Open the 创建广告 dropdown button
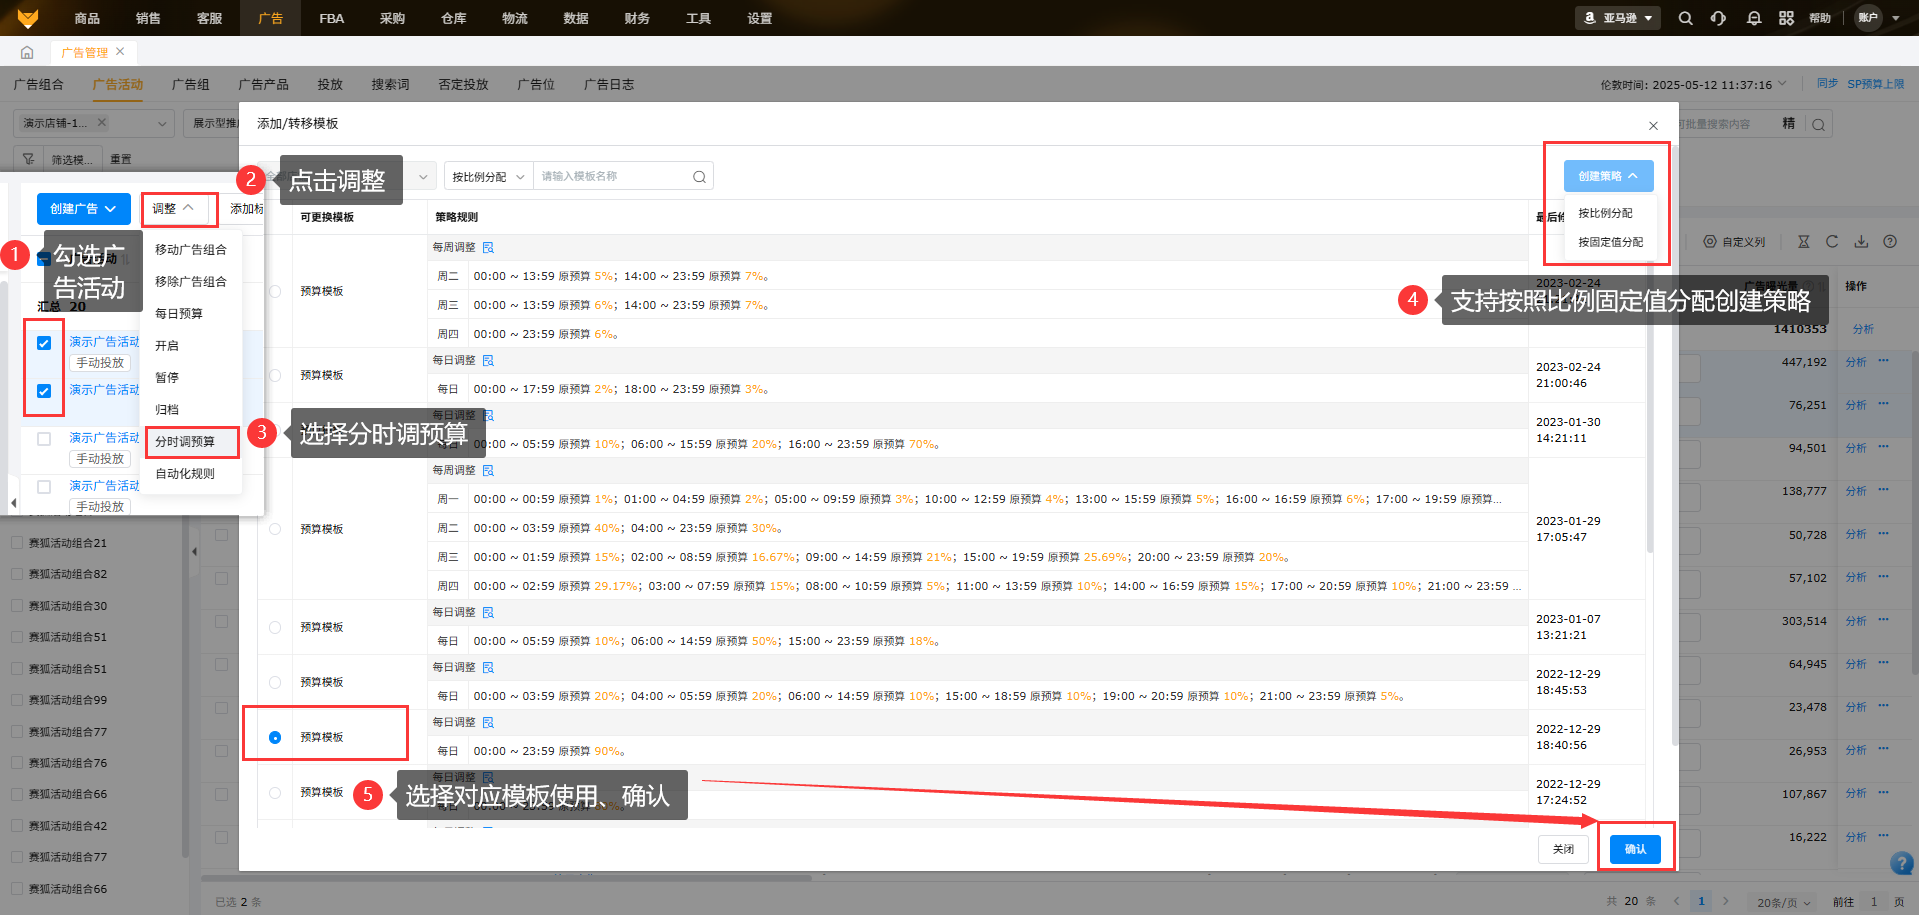The height and width of the screenshot is (915, 1919). point(83,209)
